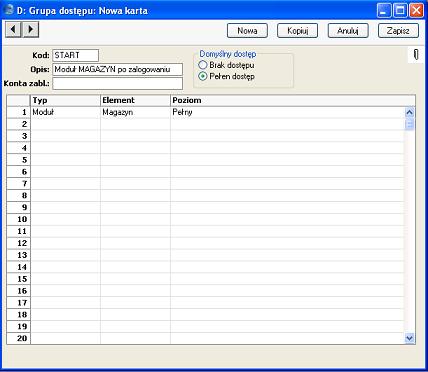
Task: Select row number 15 header
Action: point(19,279)
